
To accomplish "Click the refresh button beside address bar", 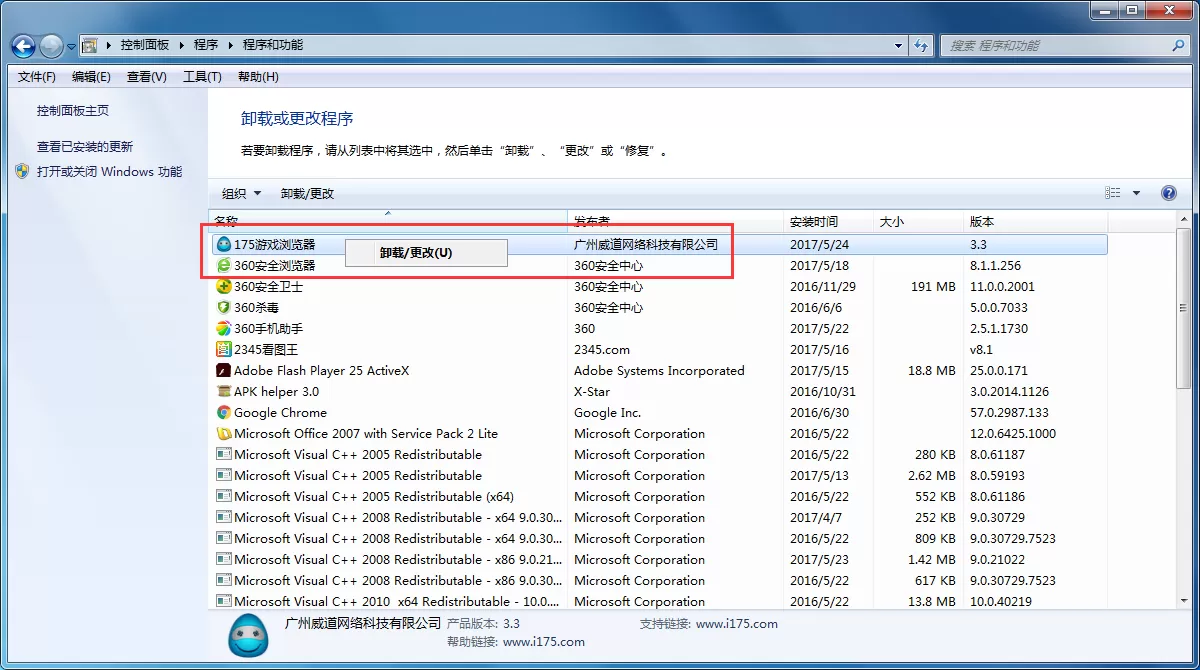I will [x=922, y=45].
